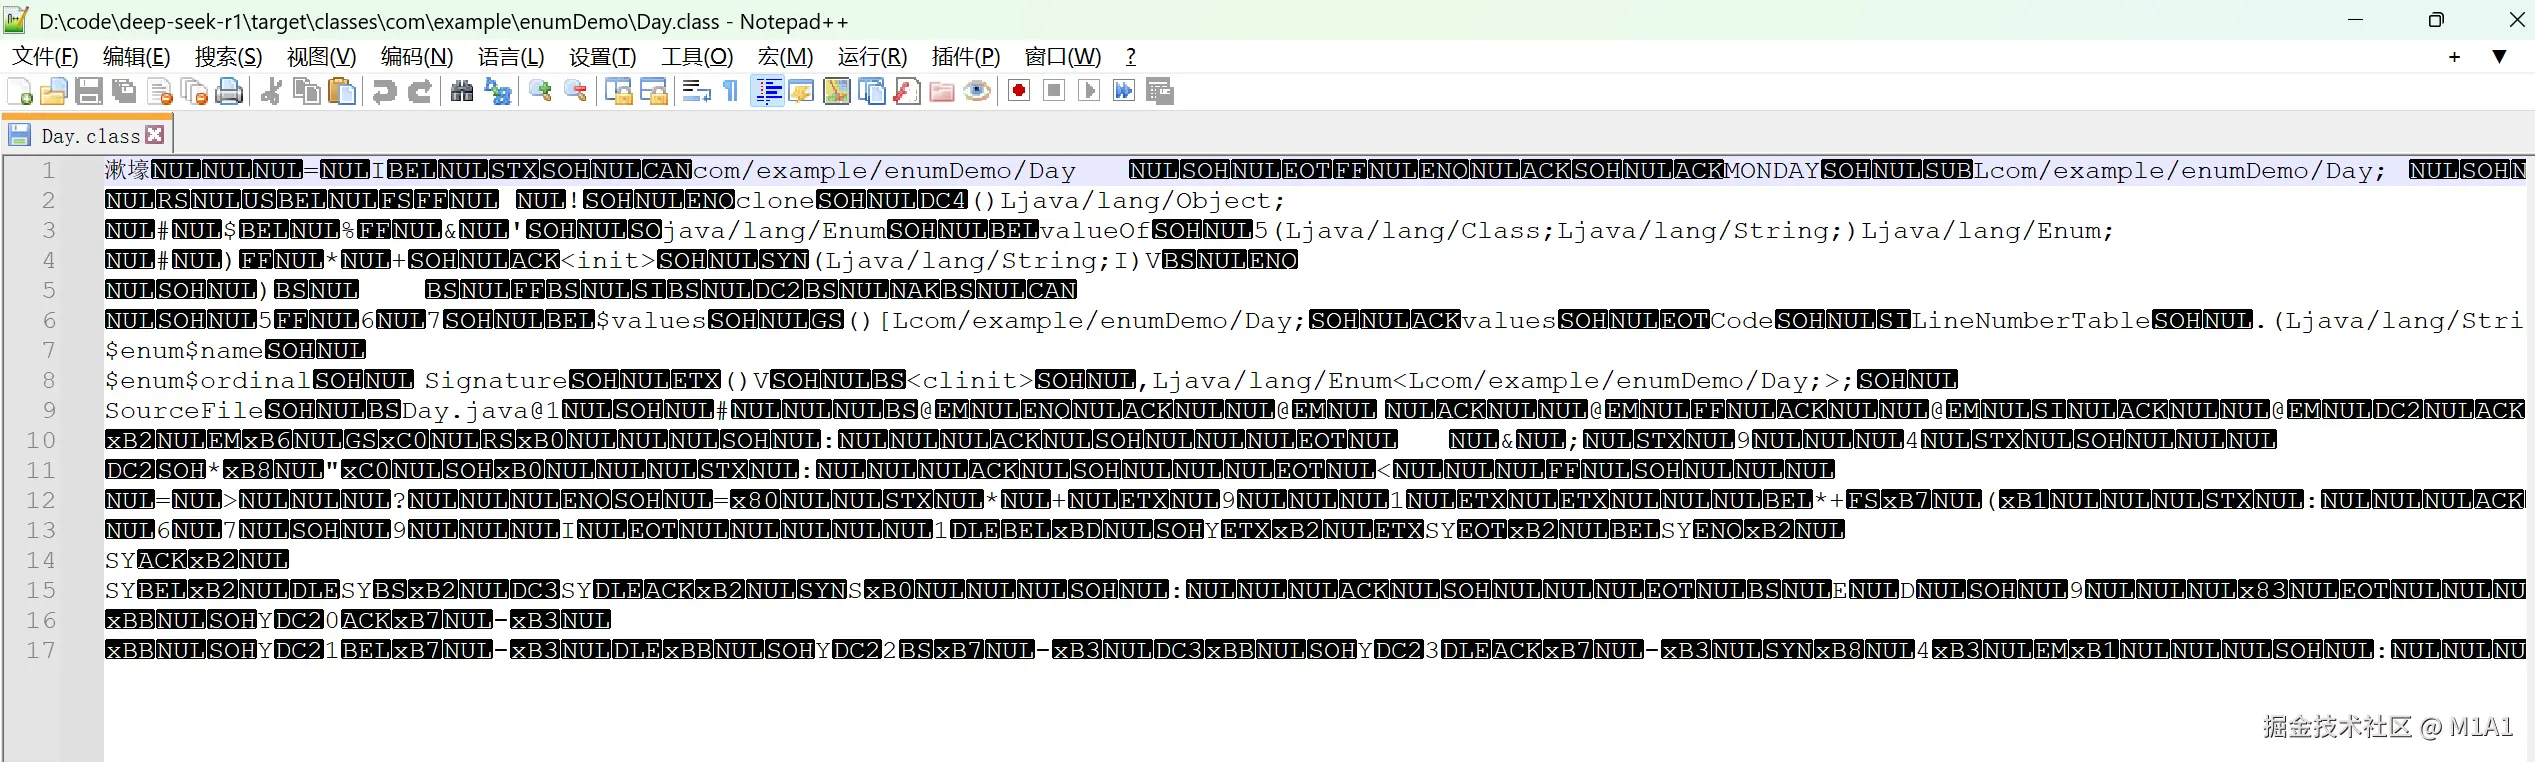Open Find with binoculars icon

pyautogui.click(x=462, y=92)
